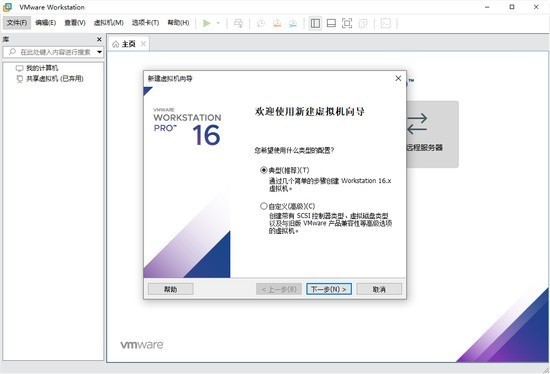Close the 新建虚拟机向导 dialog
The width and height of the screenshot is (550, 374).
click(x=398, y=78)
